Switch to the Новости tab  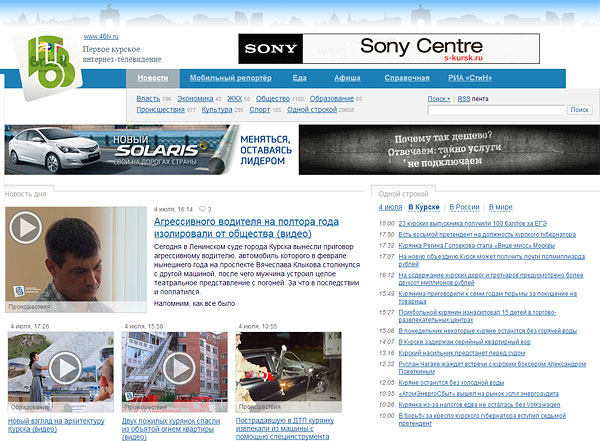[x=153, y=78]
